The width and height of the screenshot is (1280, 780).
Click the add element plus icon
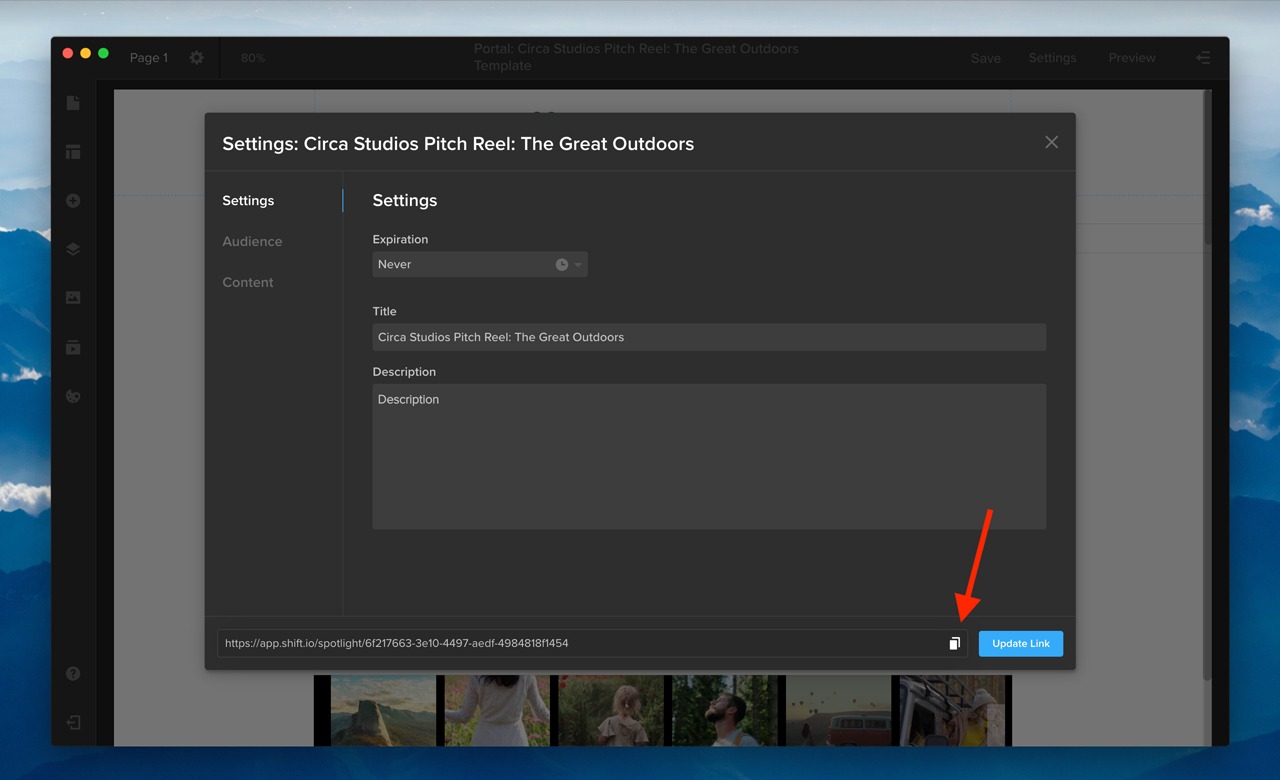(x=73, y=201)
